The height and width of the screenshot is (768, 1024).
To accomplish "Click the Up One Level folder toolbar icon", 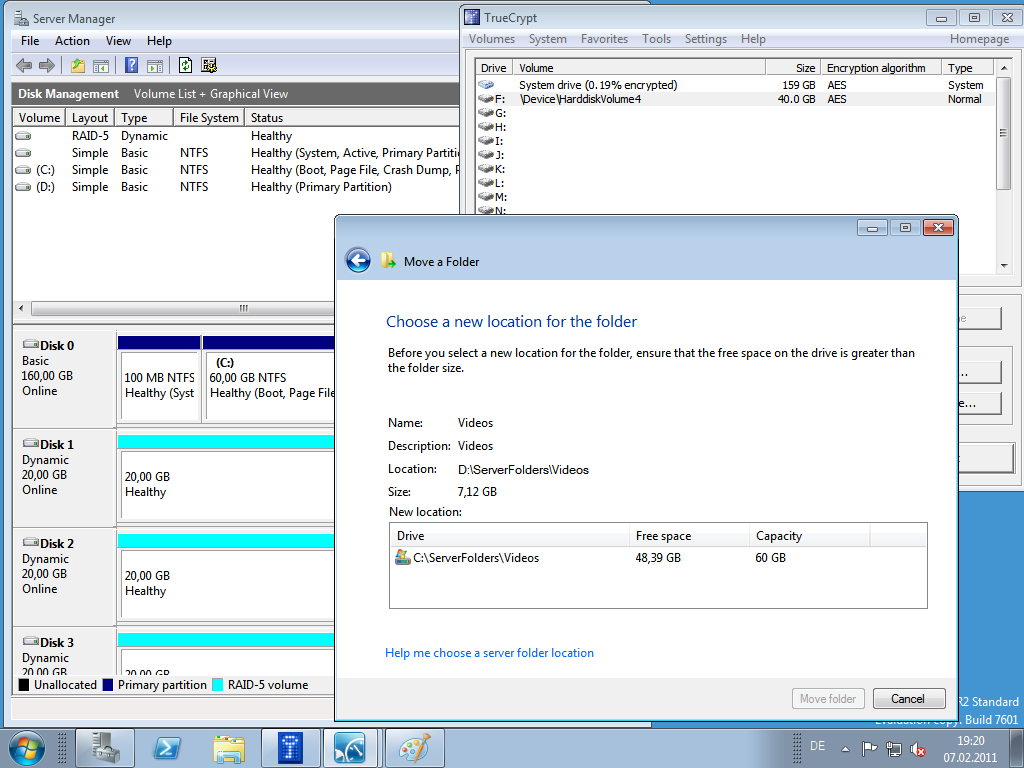I will [78, 66].
